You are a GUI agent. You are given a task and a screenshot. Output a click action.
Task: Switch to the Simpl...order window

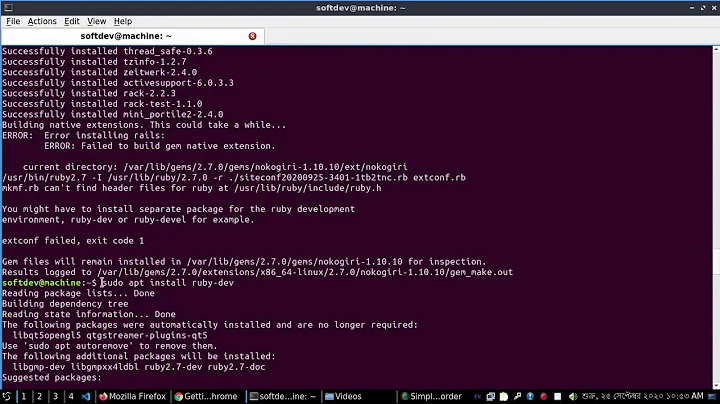432,396
